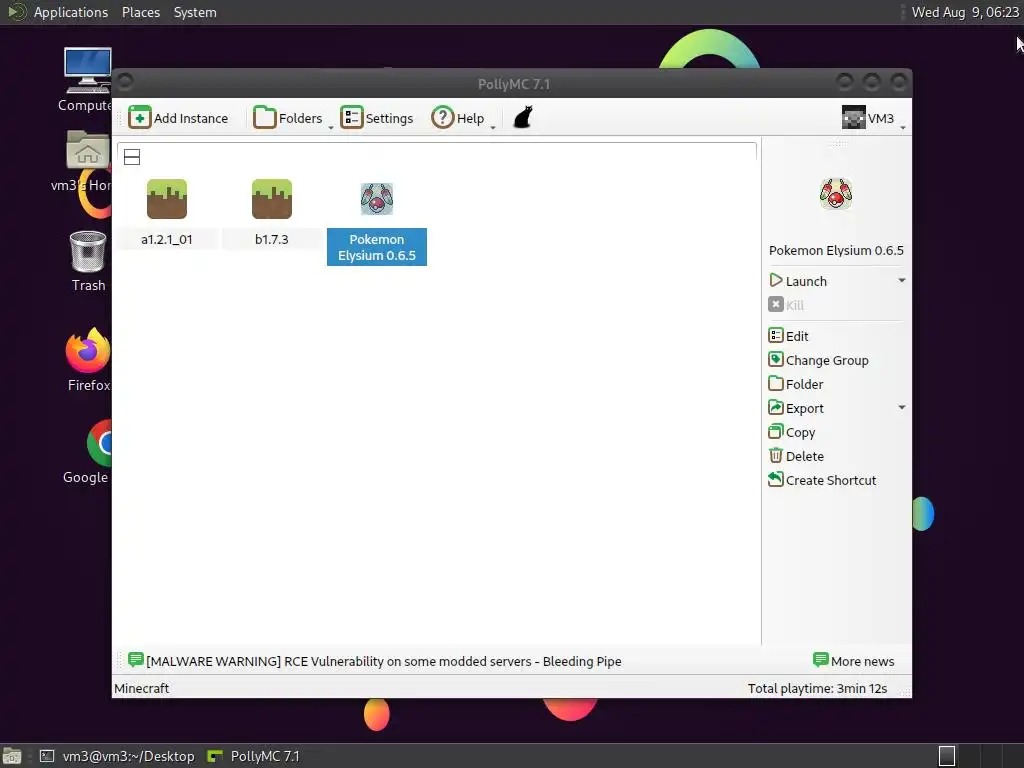Click the a1.2.1_01 instance label

pyautogui.click(x=167, y=239)
